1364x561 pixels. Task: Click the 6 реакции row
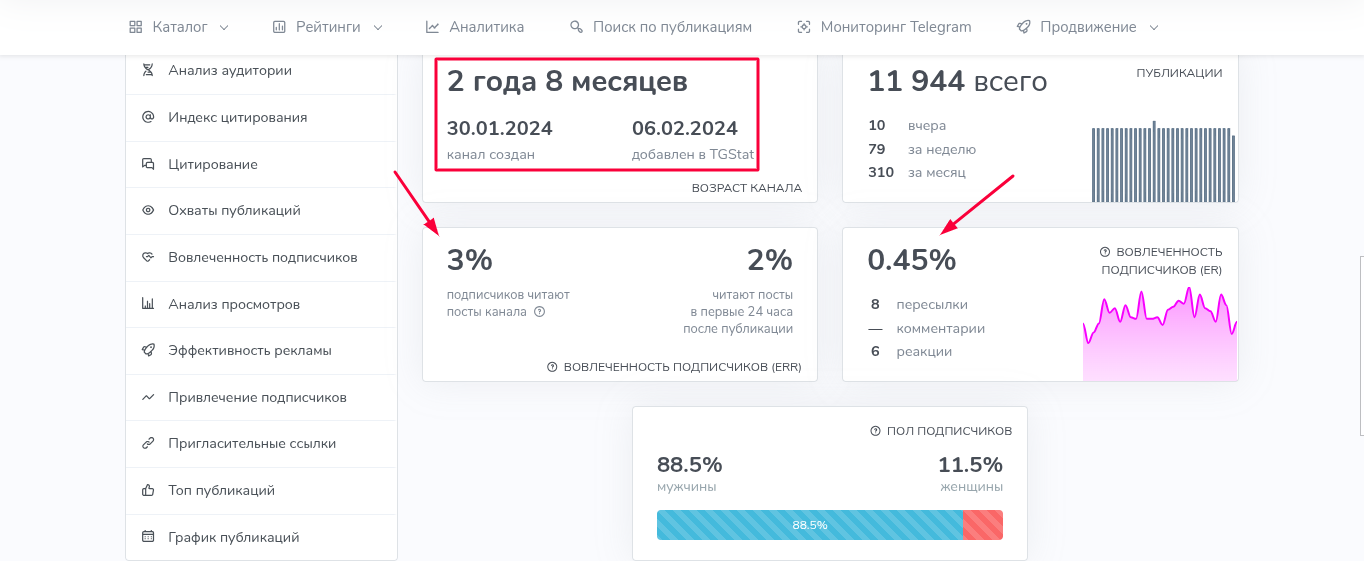(x=910, y=352)
